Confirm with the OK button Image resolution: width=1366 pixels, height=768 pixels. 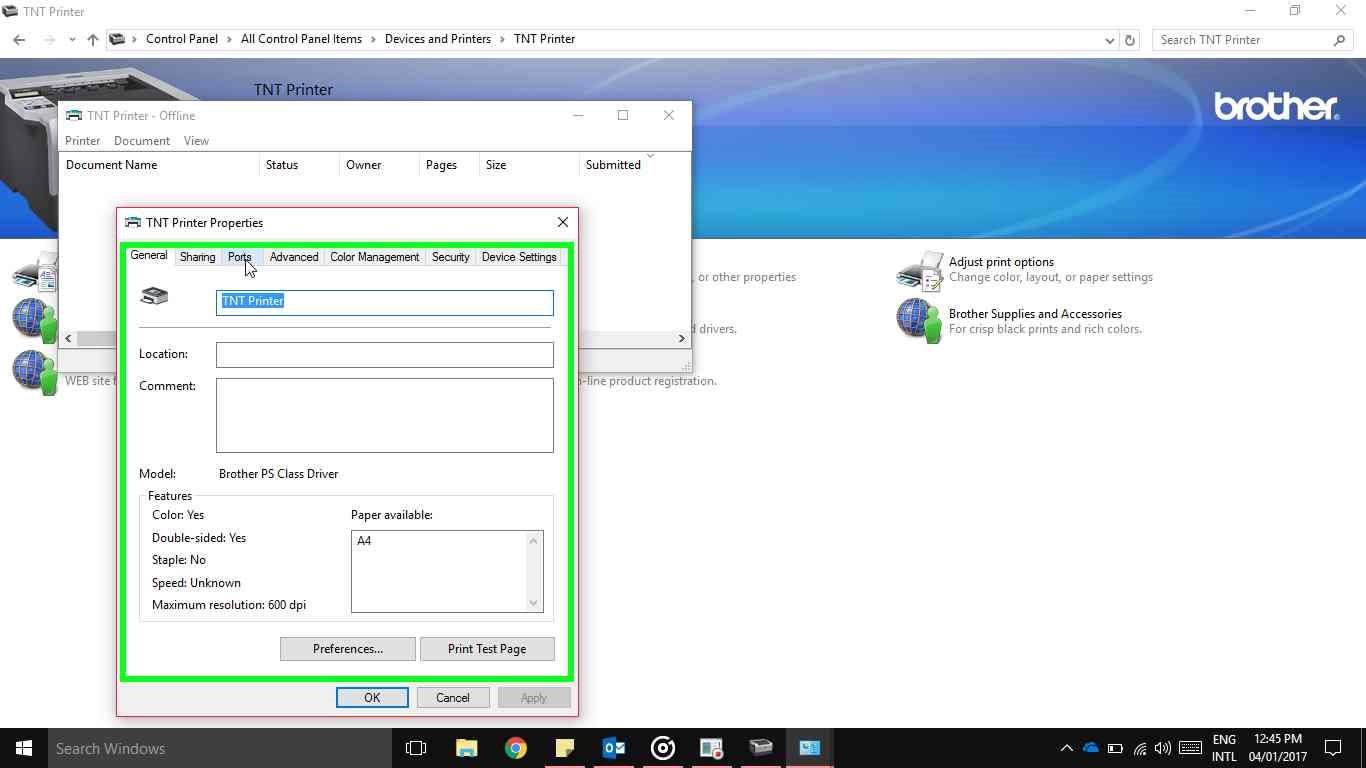(372, 698)
